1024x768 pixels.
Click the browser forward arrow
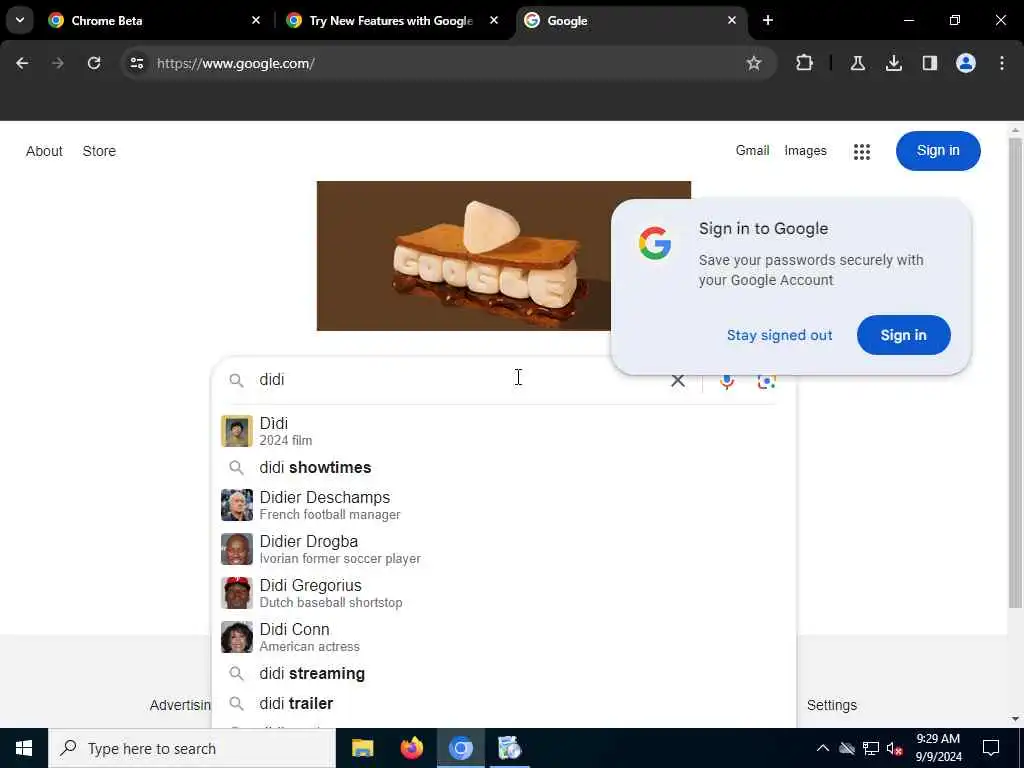click(57, 63)
